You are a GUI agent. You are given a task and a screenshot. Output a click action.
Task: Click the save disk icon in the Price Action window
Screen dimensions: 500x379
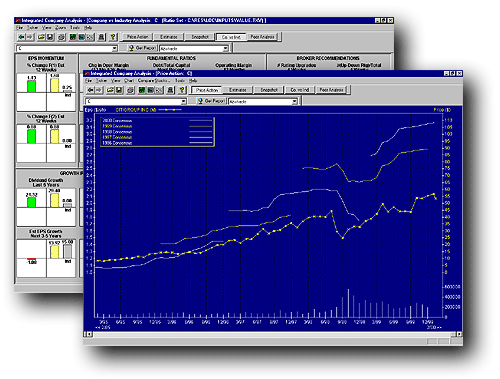(x=119, y=90)
